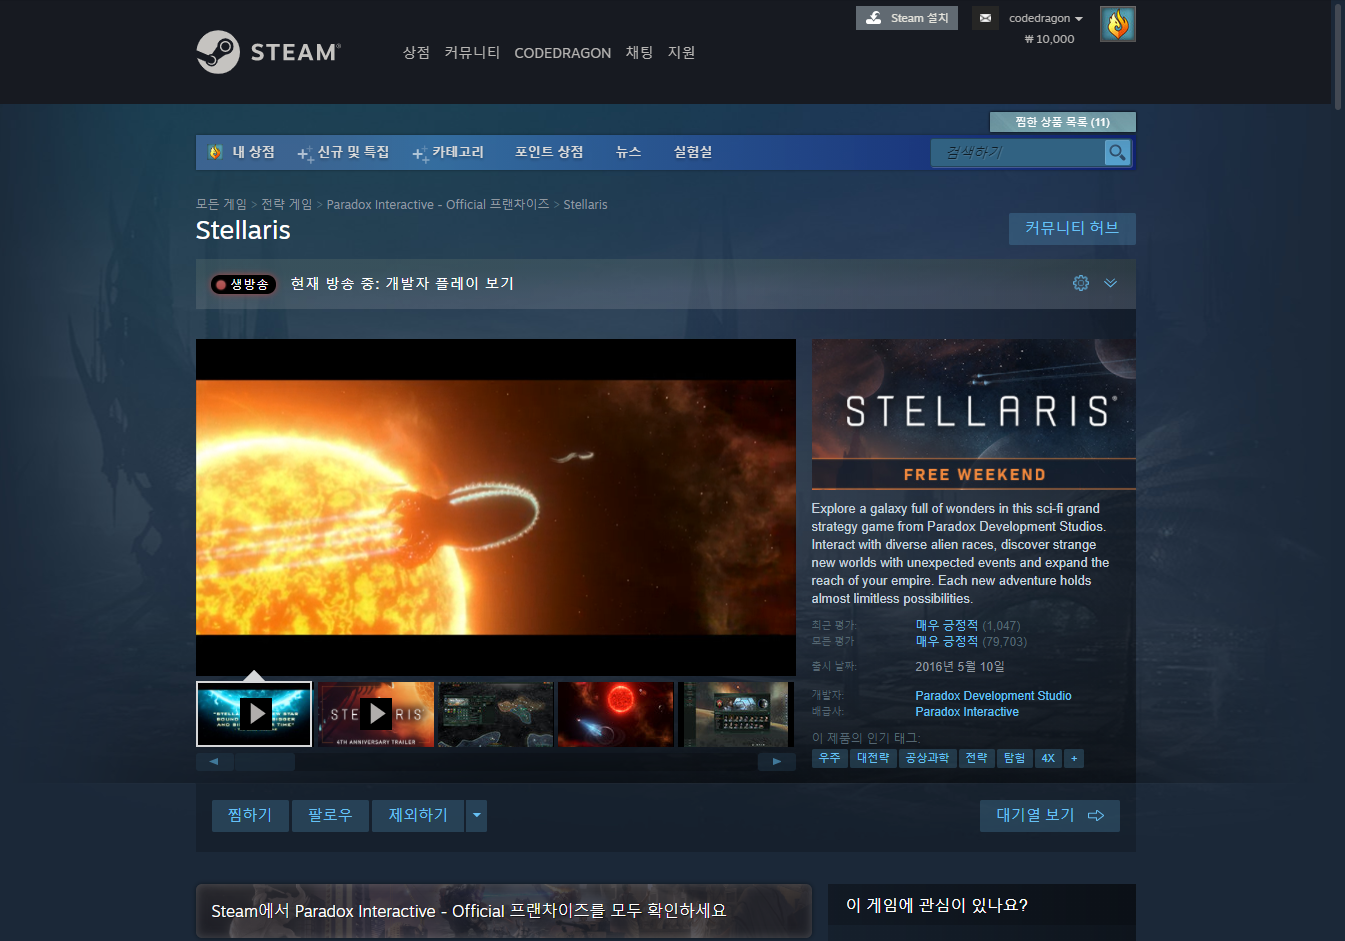Click the 탐험 tag
Image resolution: width=1345 pixels, height=941 pixels.
point(1014,759)
